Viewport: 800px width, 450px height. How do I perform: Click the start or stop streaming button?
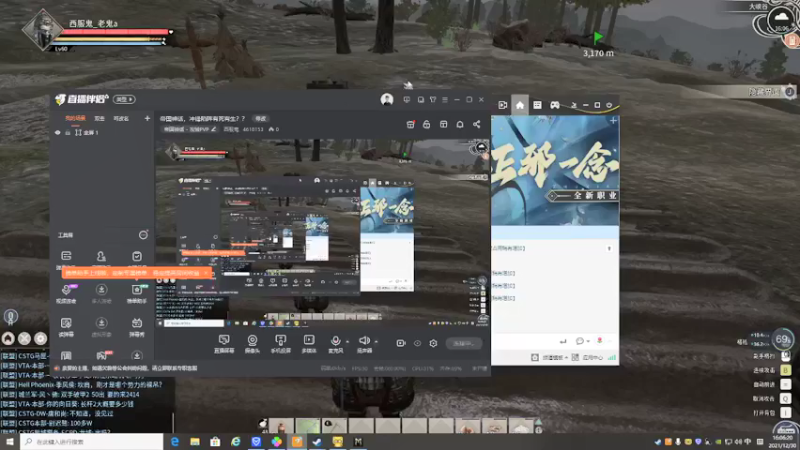tap(463, 343)
